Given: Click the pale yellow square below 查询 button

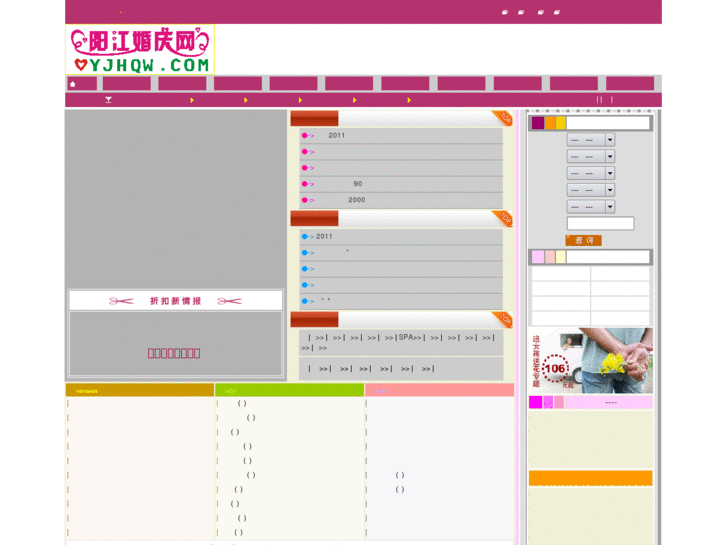Looking at the screenshot, I should click(x=561, y=257).
